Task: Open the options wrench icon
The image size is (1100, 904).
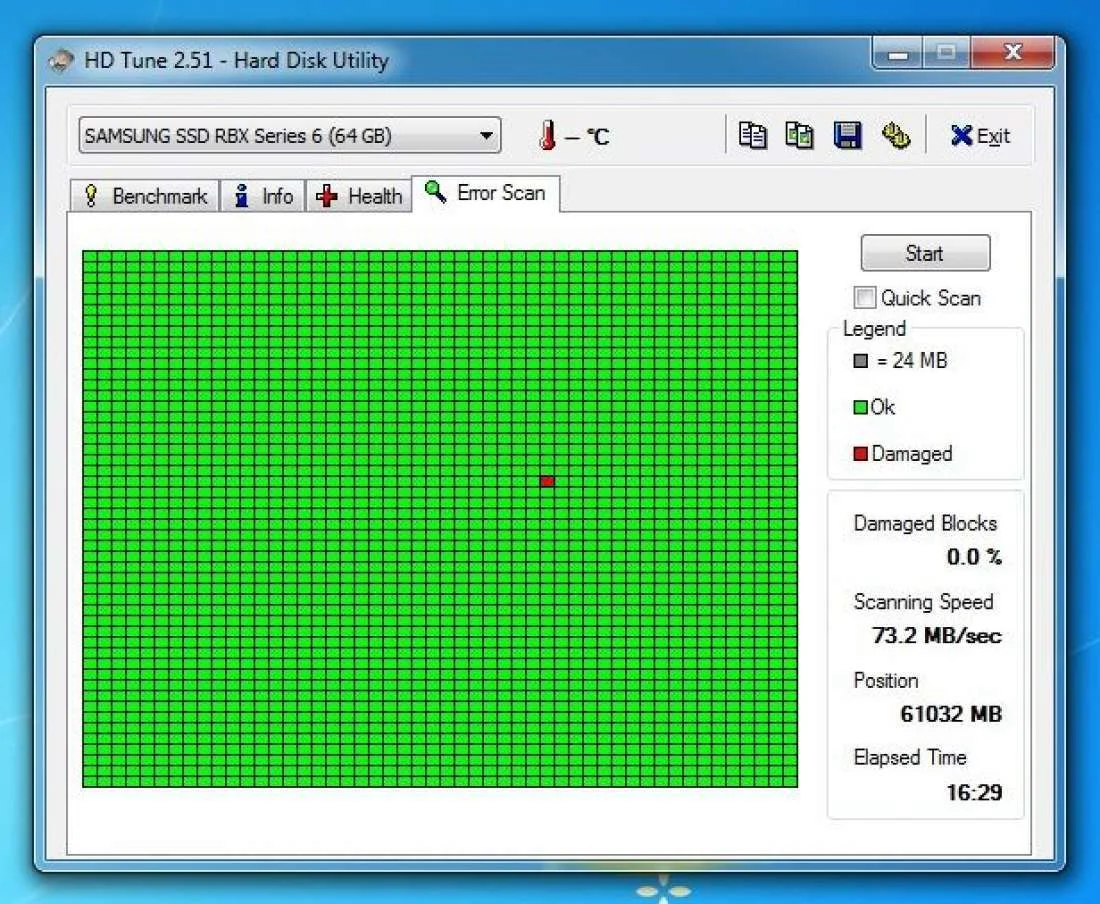Action: click(x=896, y=135)
